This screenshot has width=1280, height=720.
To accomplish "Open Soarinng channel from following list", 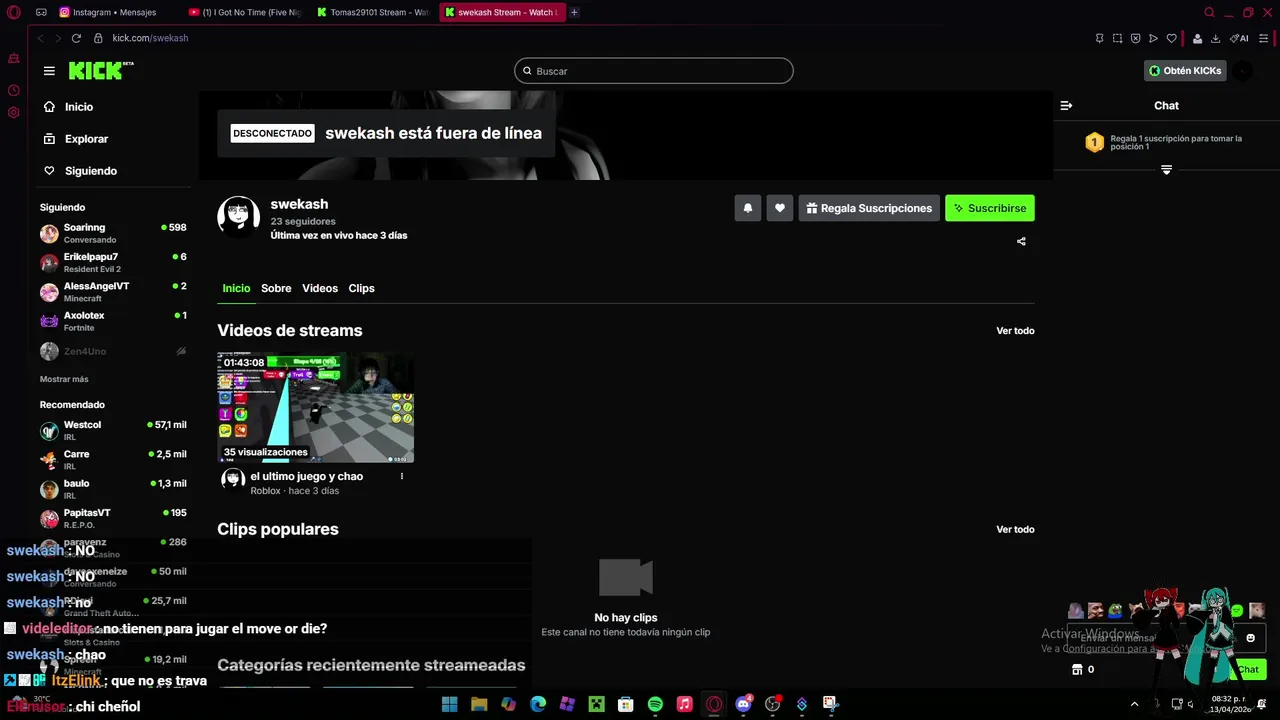I will click(113, 233).
